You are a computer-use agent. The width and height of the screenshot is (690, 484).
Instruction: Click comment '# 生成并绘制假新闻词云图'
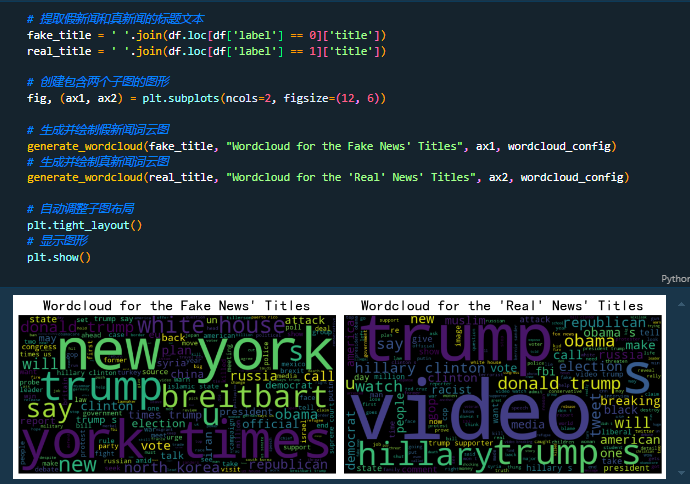[99, 130]
